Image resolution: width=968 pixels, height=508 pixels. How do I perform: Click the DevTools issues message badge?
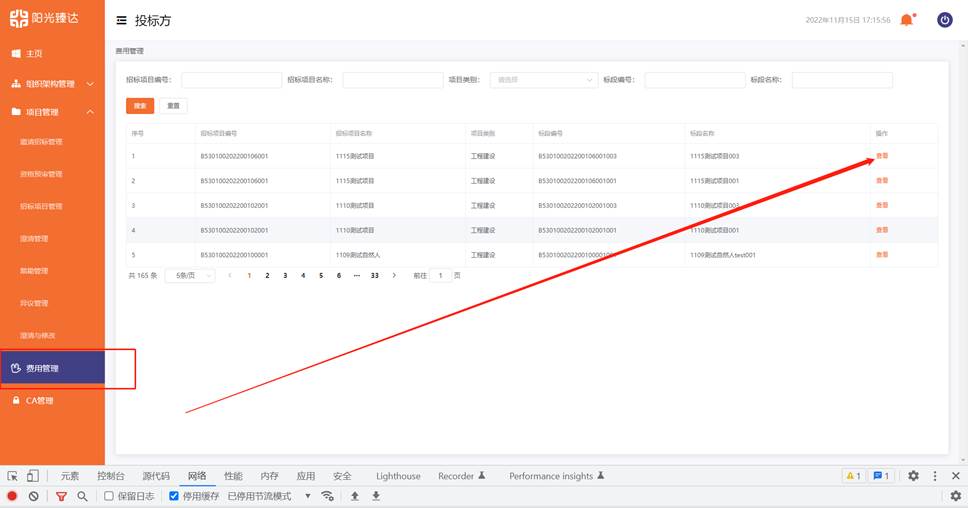881,476
